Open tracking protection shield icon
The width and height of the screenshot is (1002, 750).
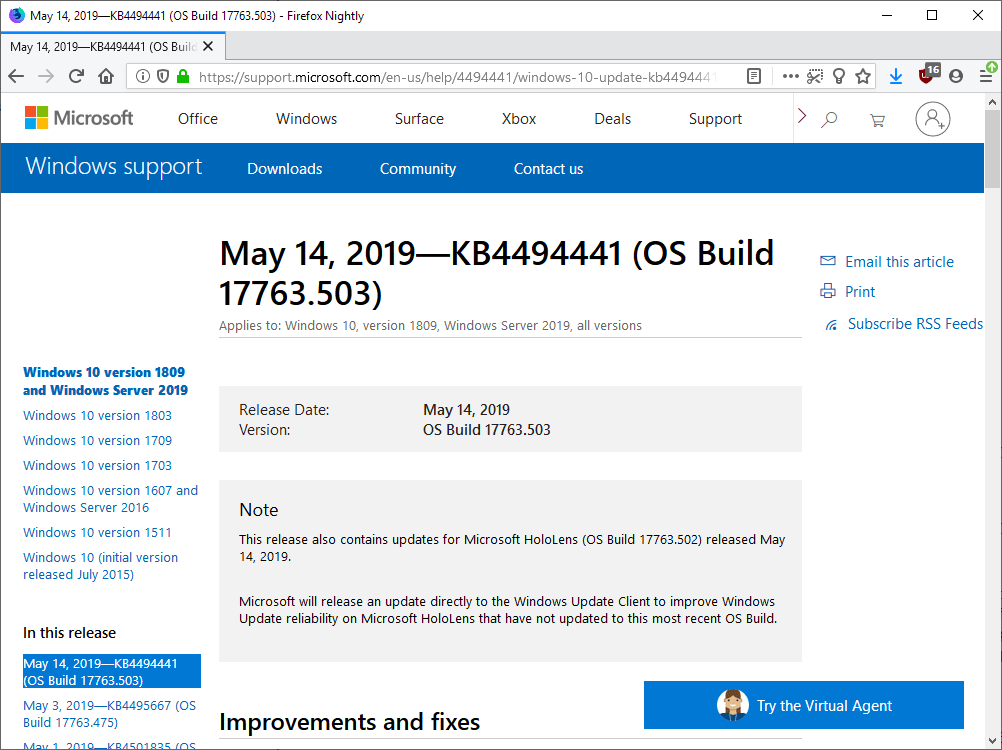coord(163,77)
